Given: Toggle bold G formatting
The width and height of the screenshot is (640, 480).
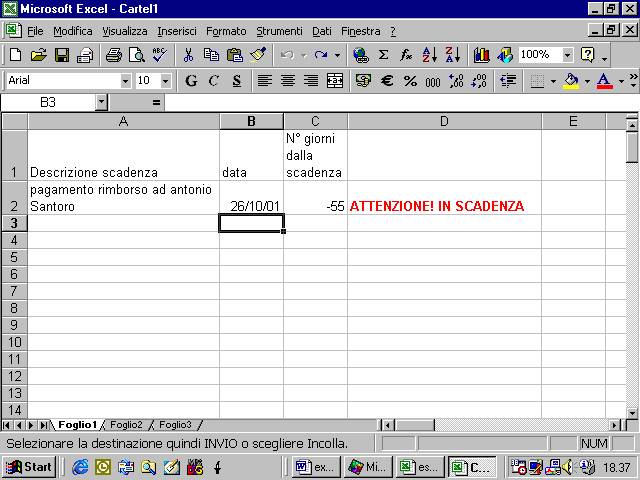Looking at the screenshot, I should (191, 80).
